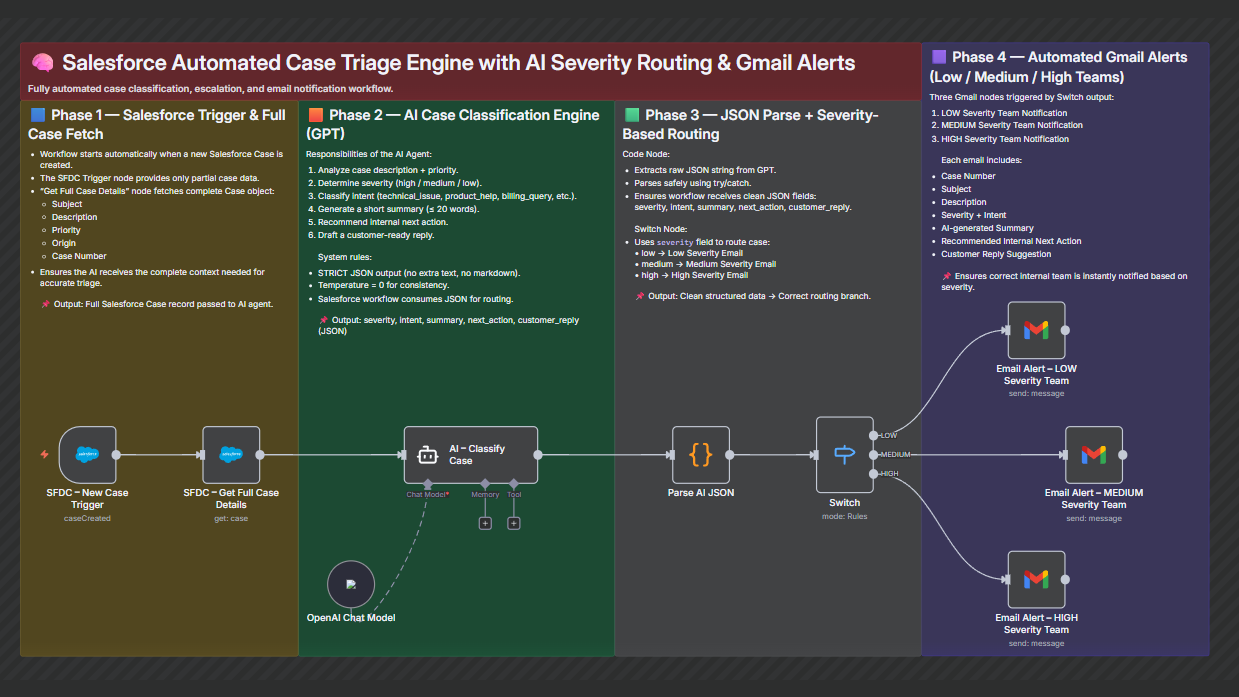
Task: Select the orange curly-braces Parse AI JSON icon
Action: click(x=700, y=455)
